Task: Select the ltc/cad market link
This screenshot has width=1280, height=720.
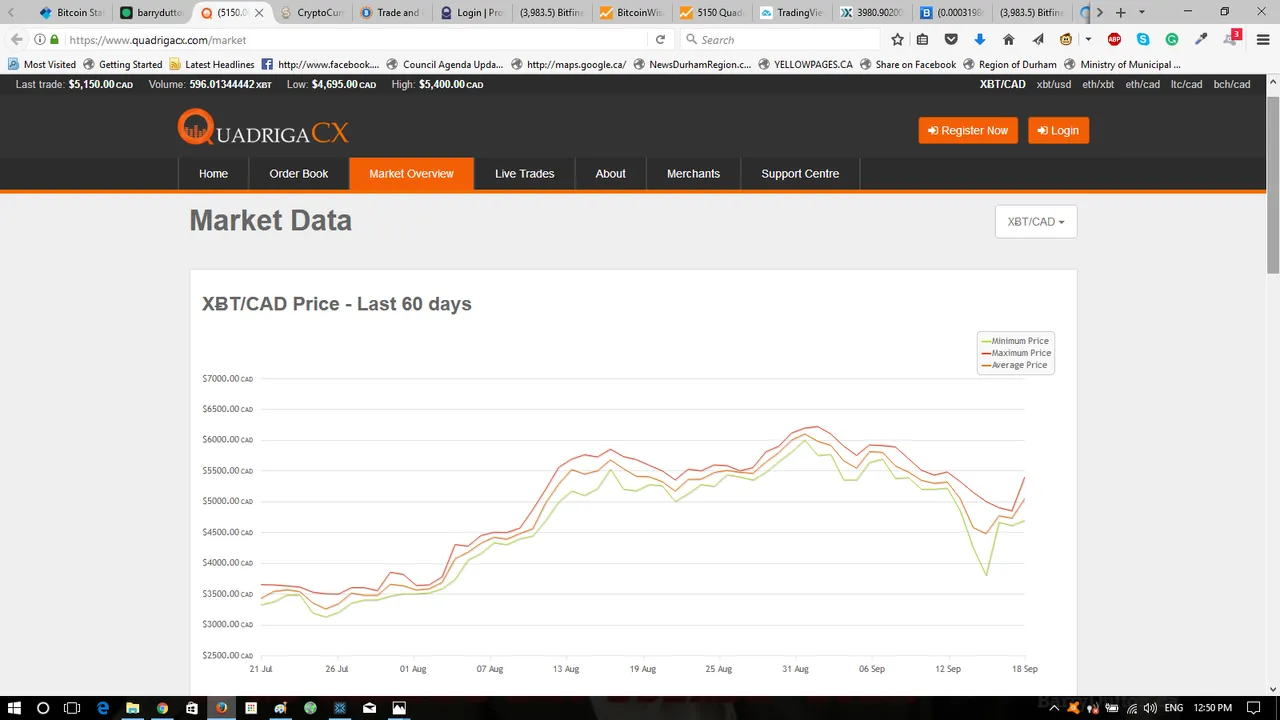Action: tap(1187, 84)
